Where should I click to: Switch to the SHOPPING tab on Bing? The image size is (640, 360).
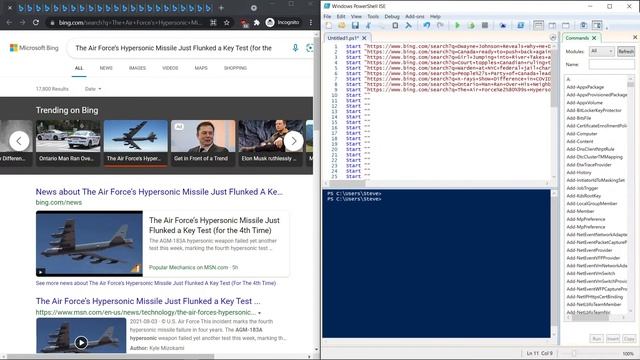point(235,68)
